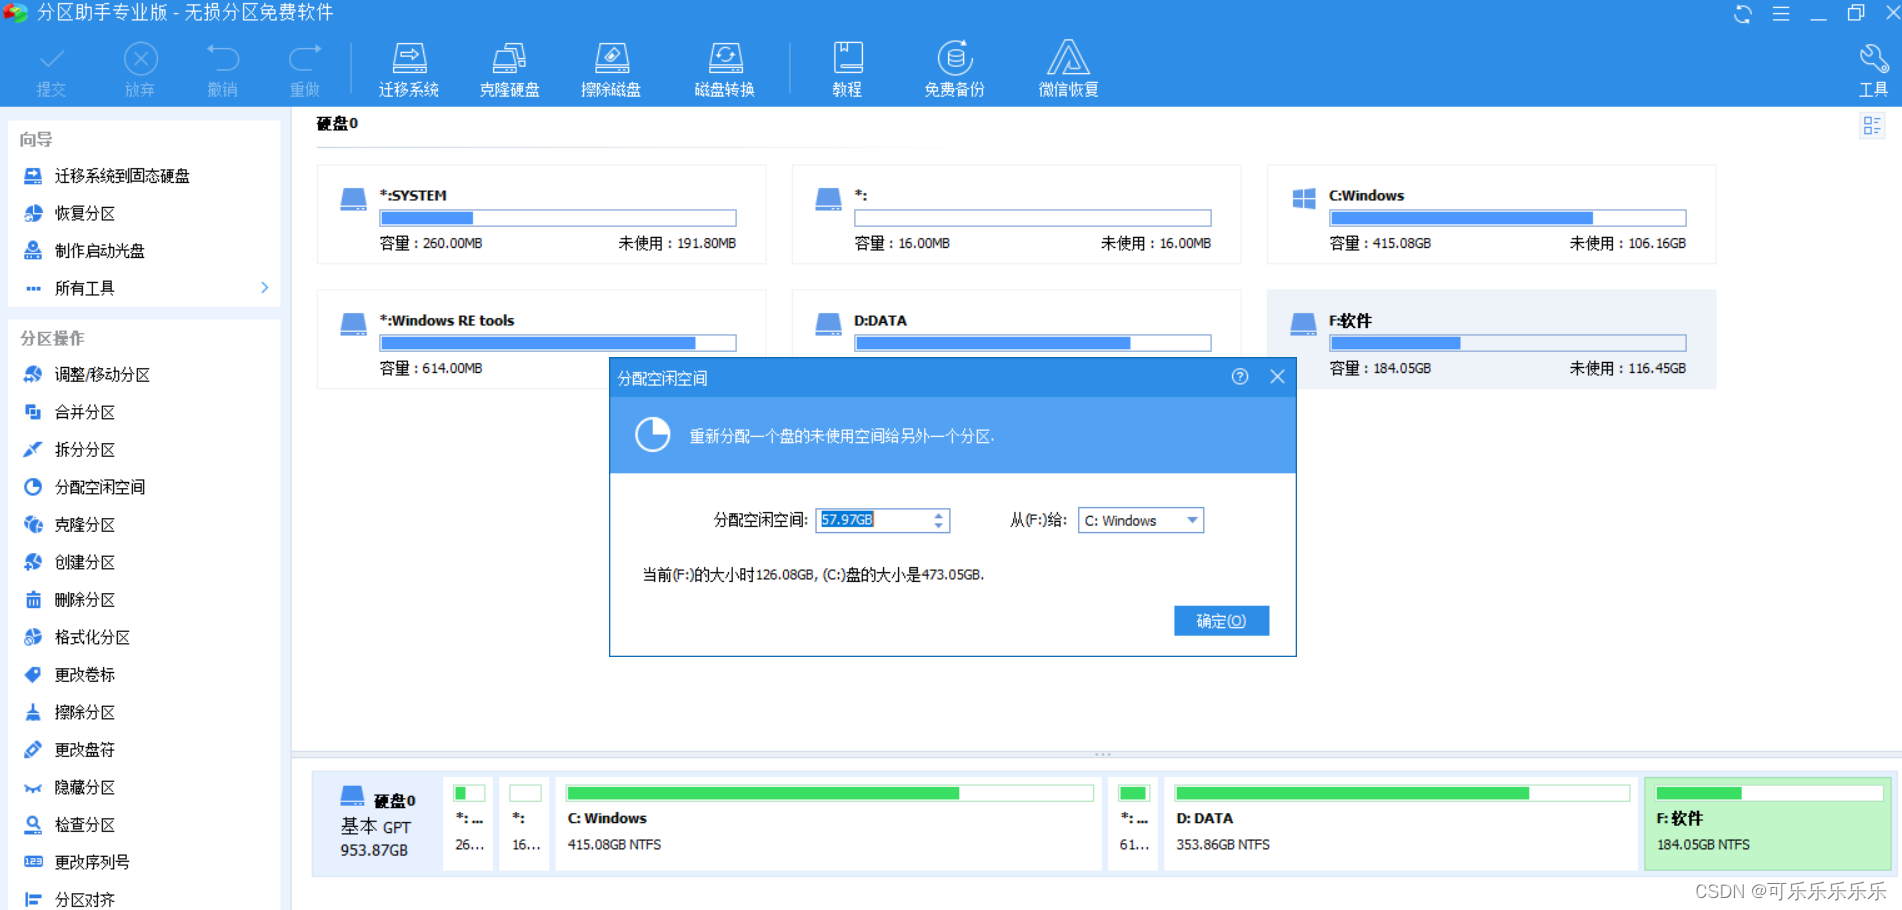Select F: 软件 184.05GB NTFS map block
Viewport: 1902px width, 910px height.
click(x=1768, y=823)
